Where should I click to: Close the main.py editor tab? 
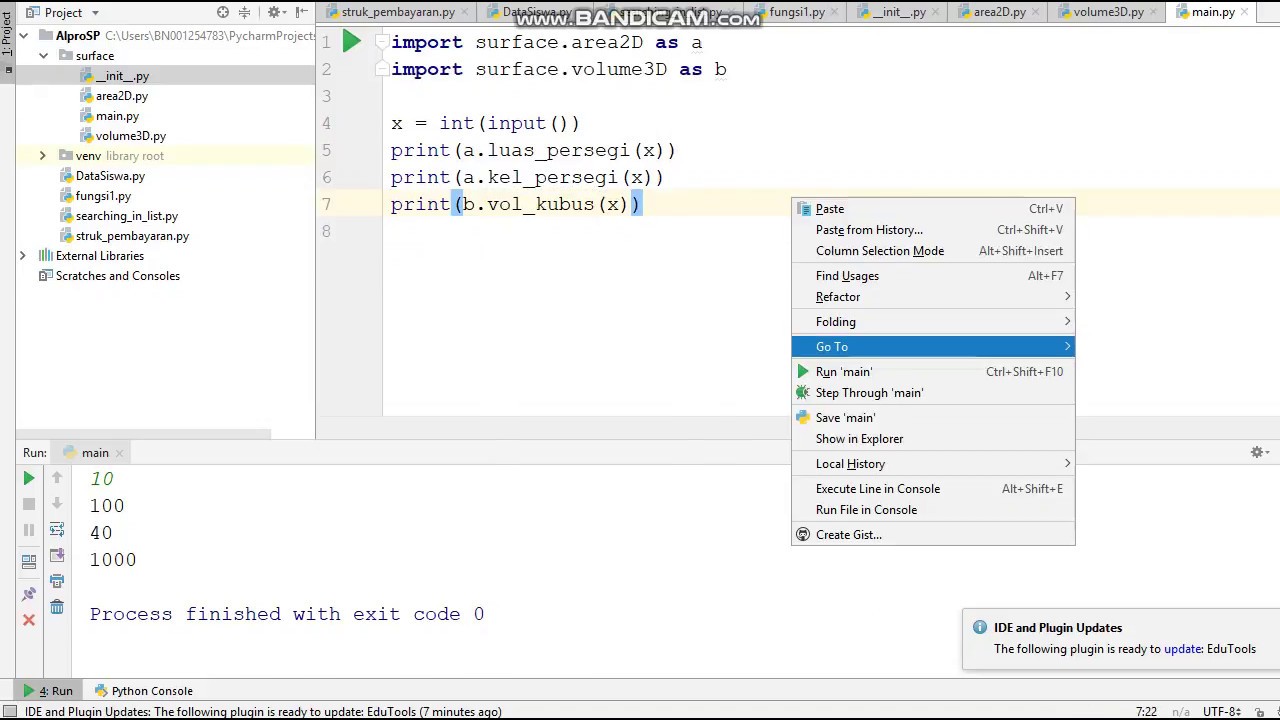pos(1247,12)
